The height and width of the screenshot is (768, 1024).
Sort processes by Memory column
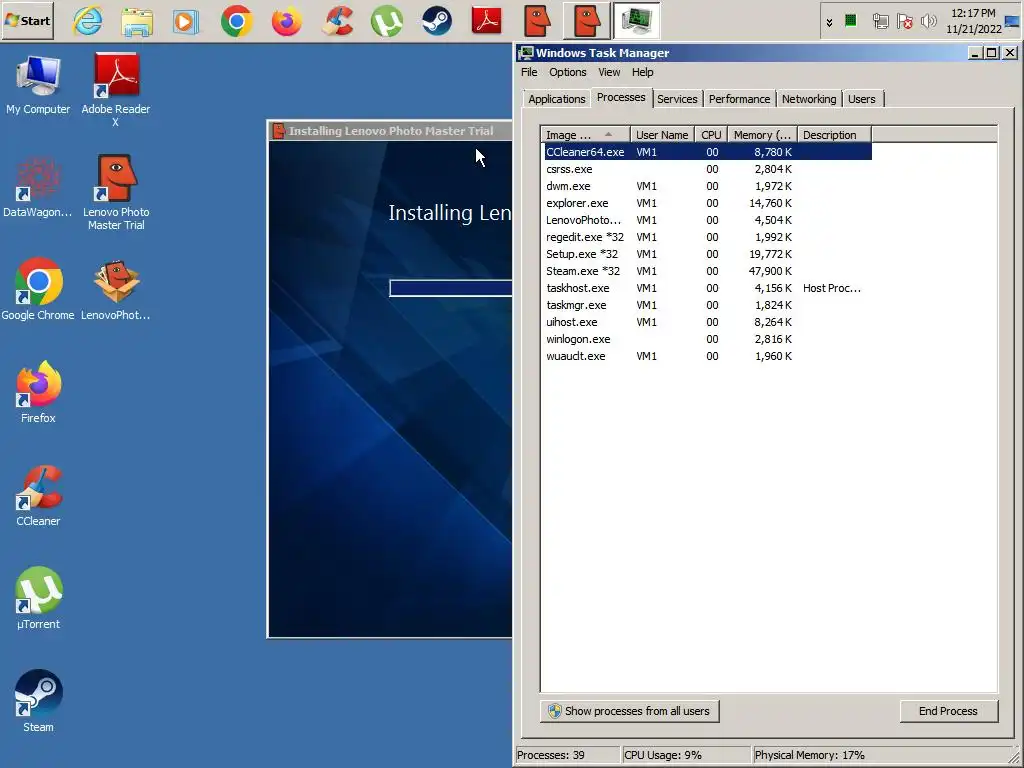click(762, 135)
